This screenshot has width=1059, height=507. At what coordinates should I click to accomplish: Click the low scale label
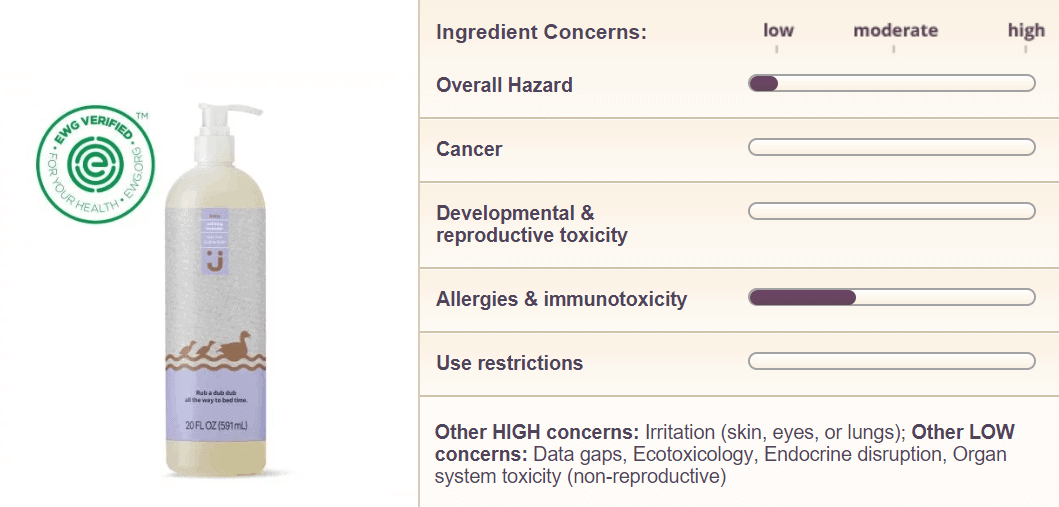(778, 30)
